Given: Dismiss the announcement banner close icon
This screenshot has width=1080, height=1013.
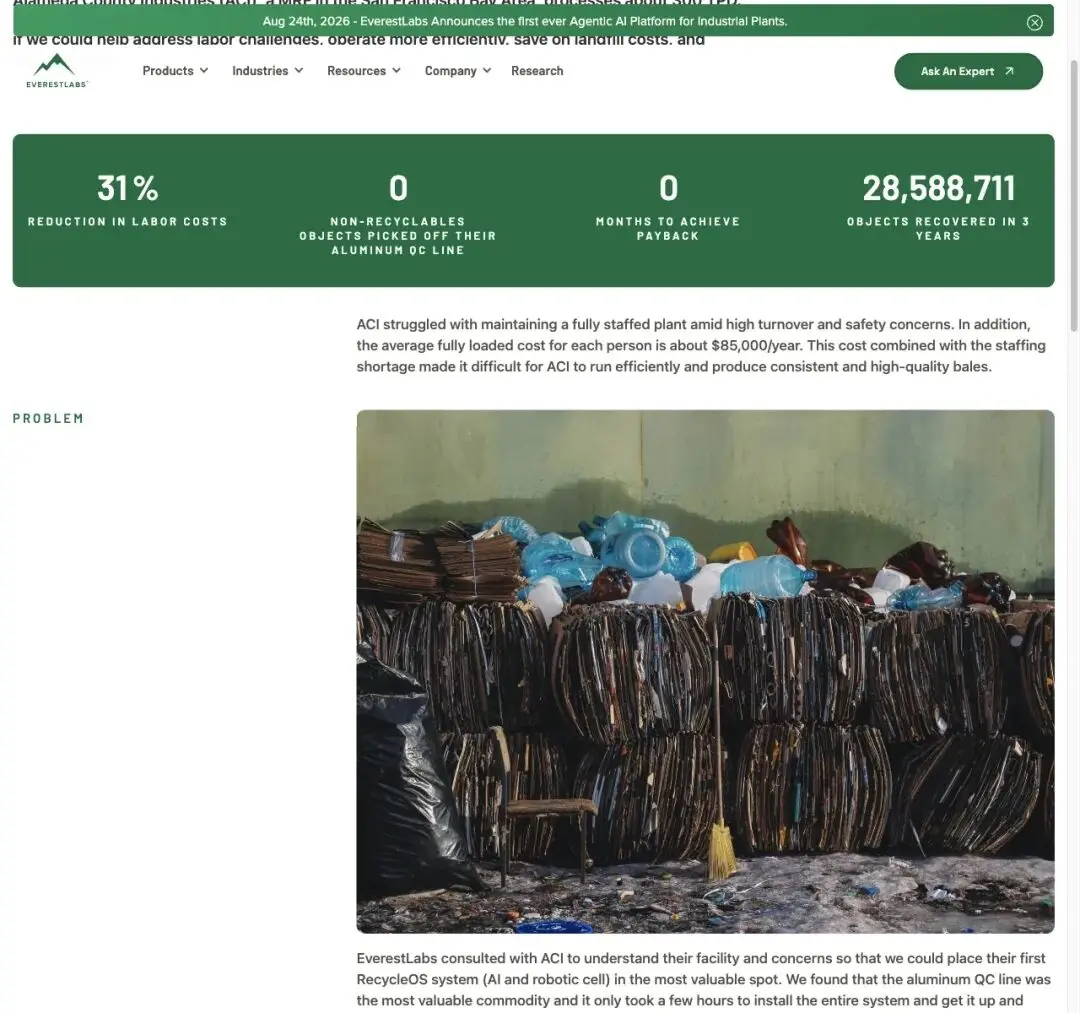Looking at the screenshot, I should (1034, 22).
